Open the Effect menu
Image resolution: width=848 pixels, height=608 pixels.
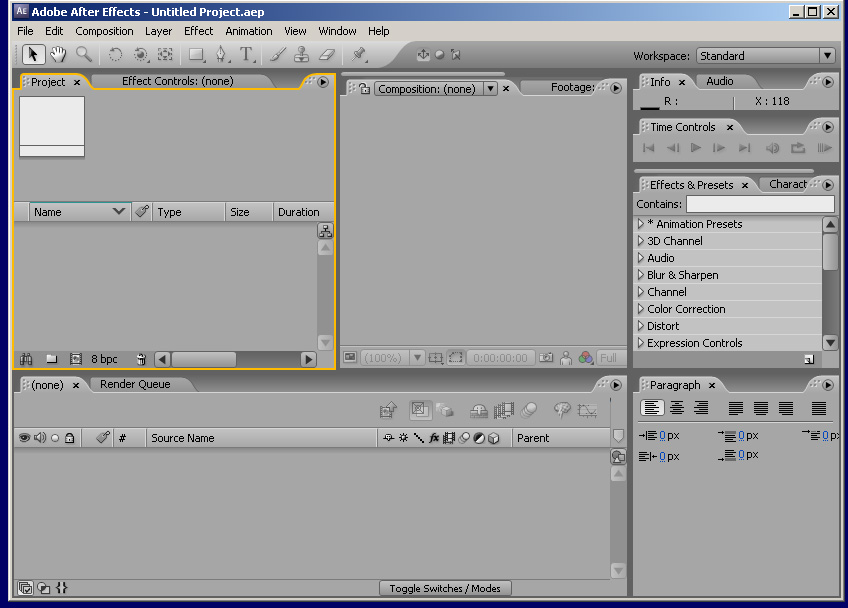(198, 31)
